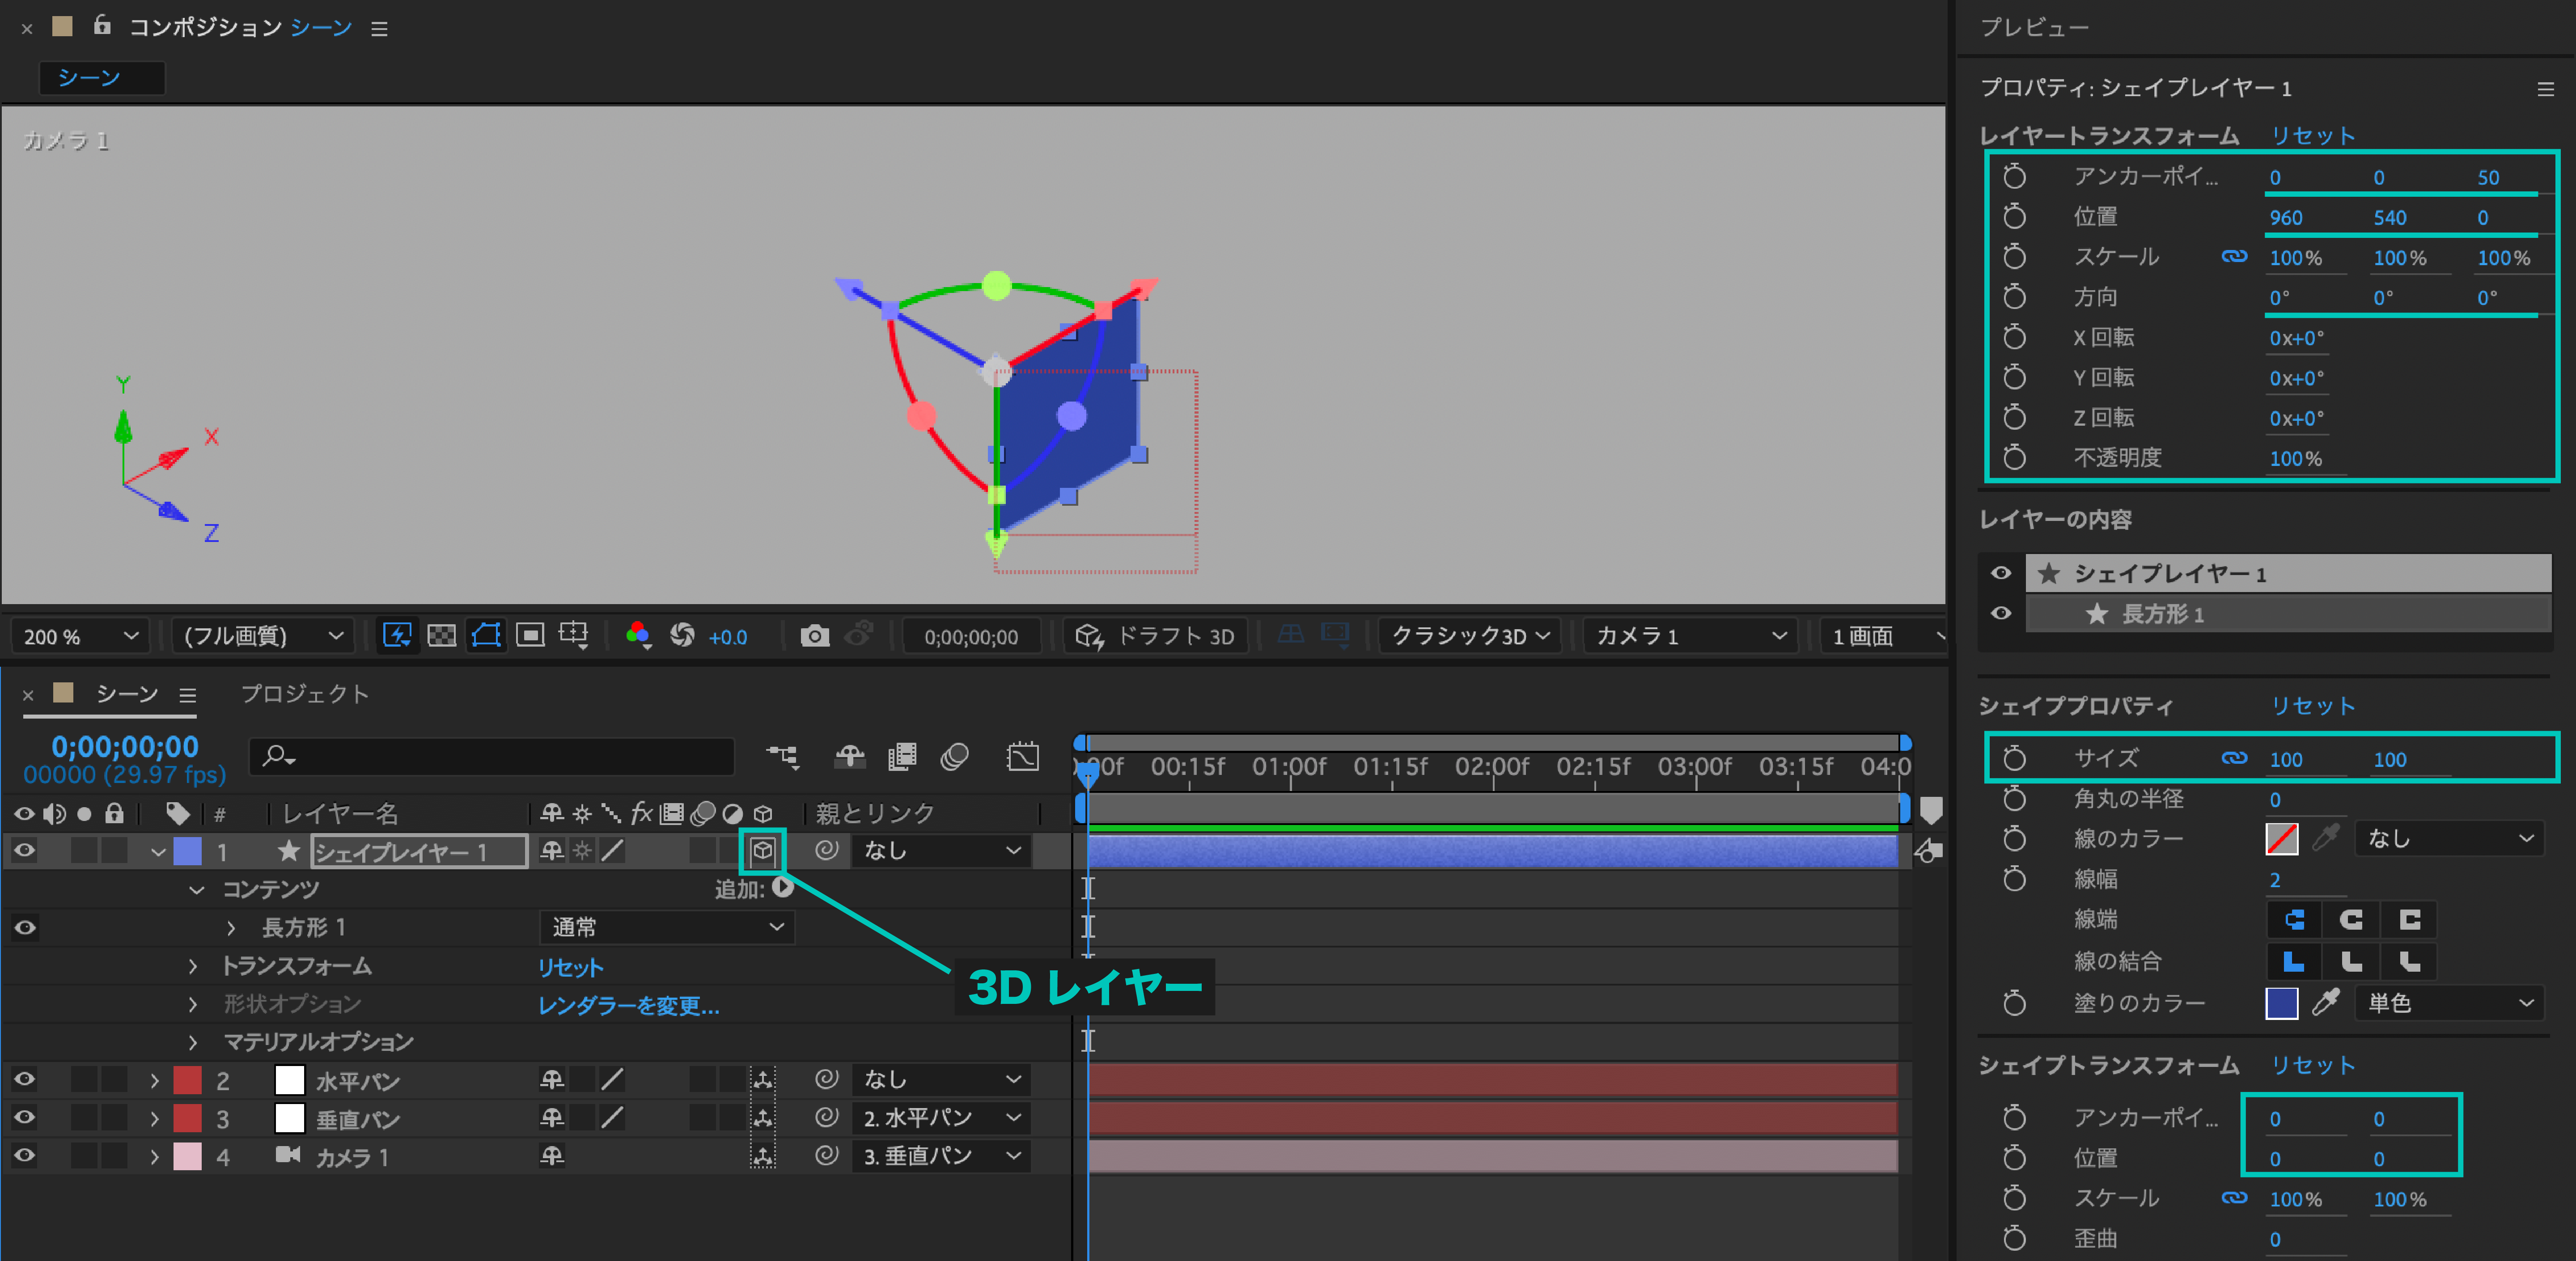Image resolution: width=2576 pixels, height=1261 pixels.
Task: Pick stroke color with eyedropper
Action: tap(2326, 838)
